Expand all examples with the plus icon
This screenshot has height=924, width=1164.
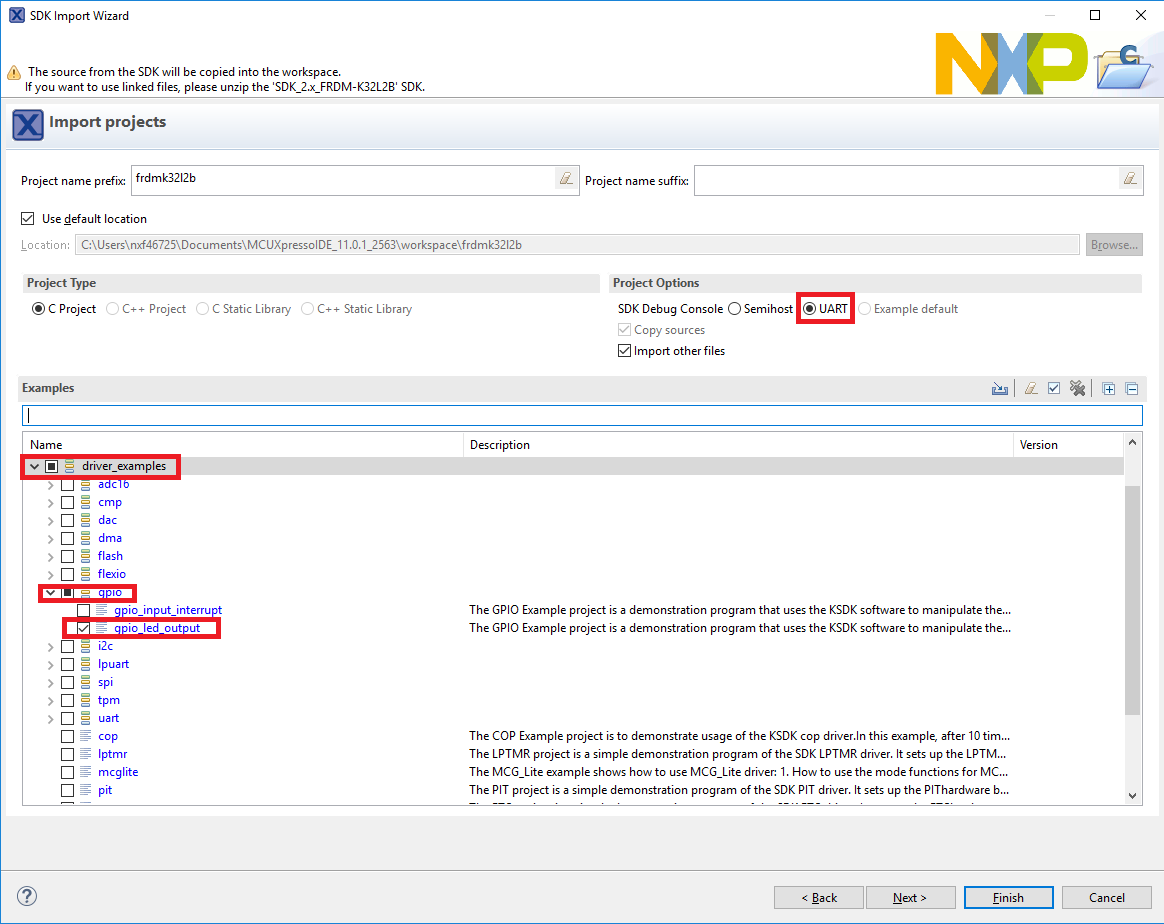pos(1108,389)
